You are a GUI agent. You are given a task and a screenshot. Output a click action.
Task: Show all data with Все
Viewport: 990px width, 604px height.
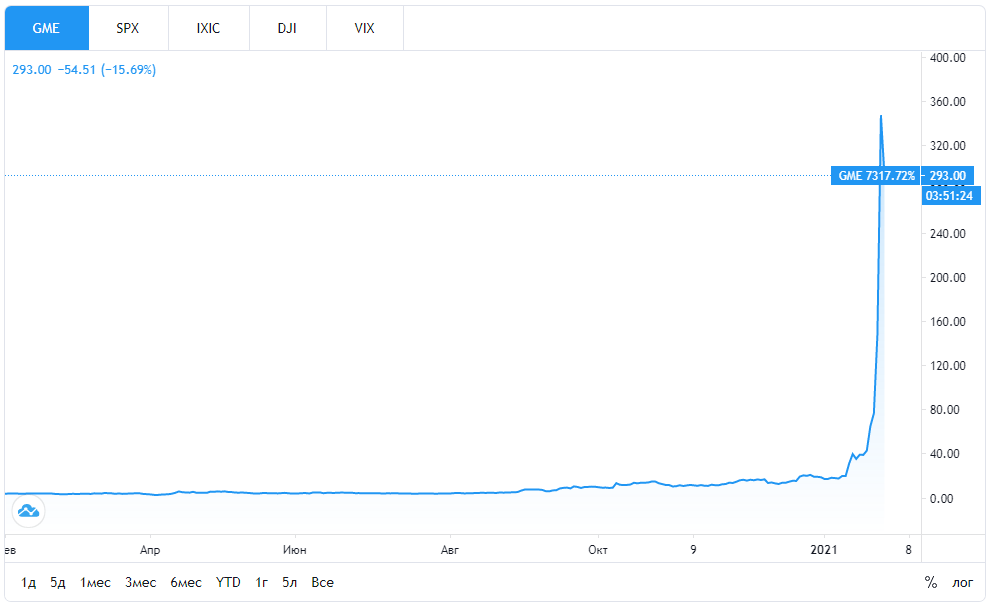pyautogui.click(x=323, y=583)
